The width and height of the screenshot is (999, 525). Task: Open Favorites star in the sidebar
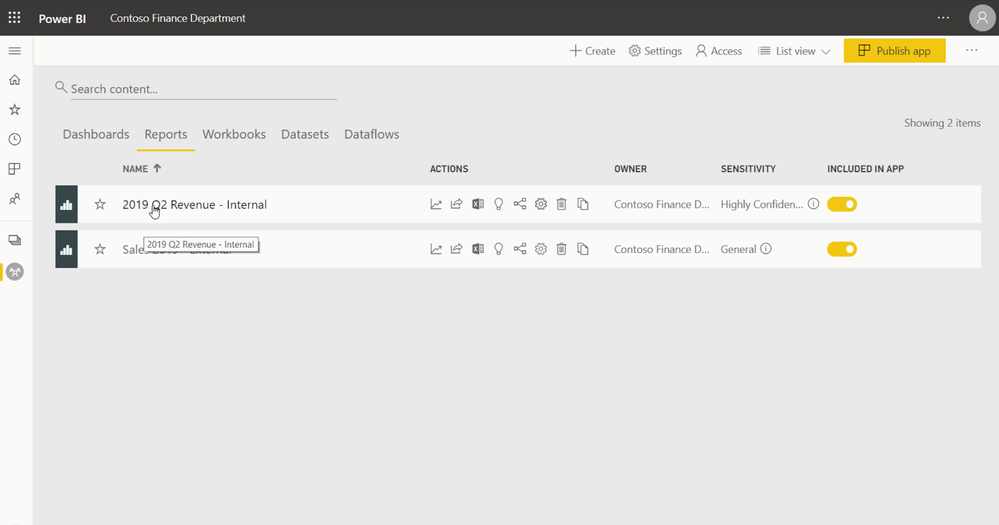click(15, 110)
